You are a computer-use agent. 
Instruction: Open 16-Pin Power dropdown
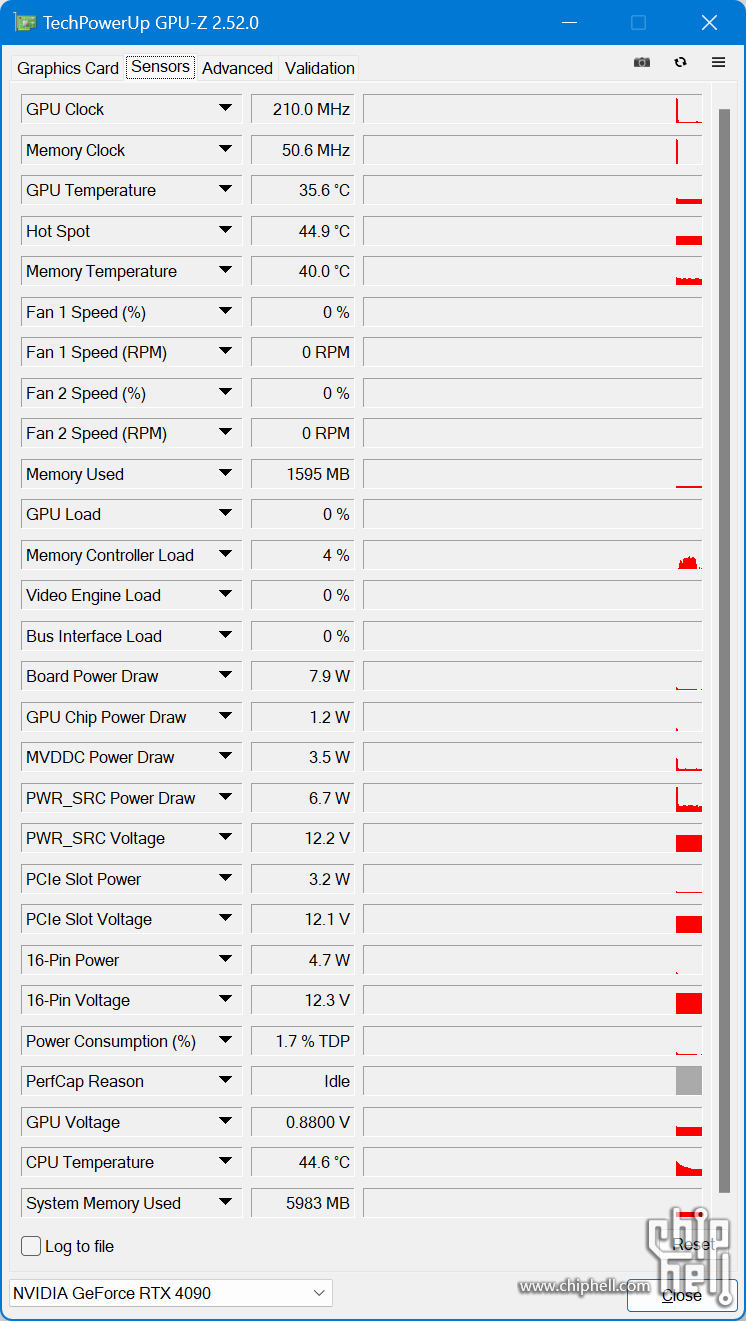pos(225,960)
